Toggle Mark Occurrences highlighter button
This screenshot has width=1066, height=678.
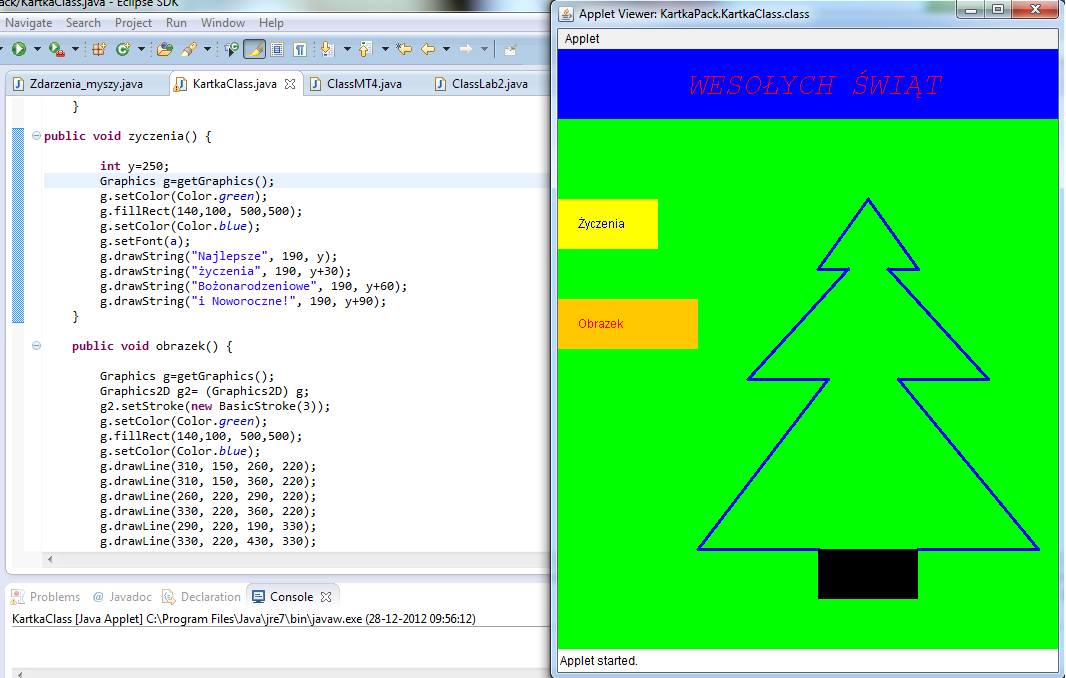tap(254, 48)
